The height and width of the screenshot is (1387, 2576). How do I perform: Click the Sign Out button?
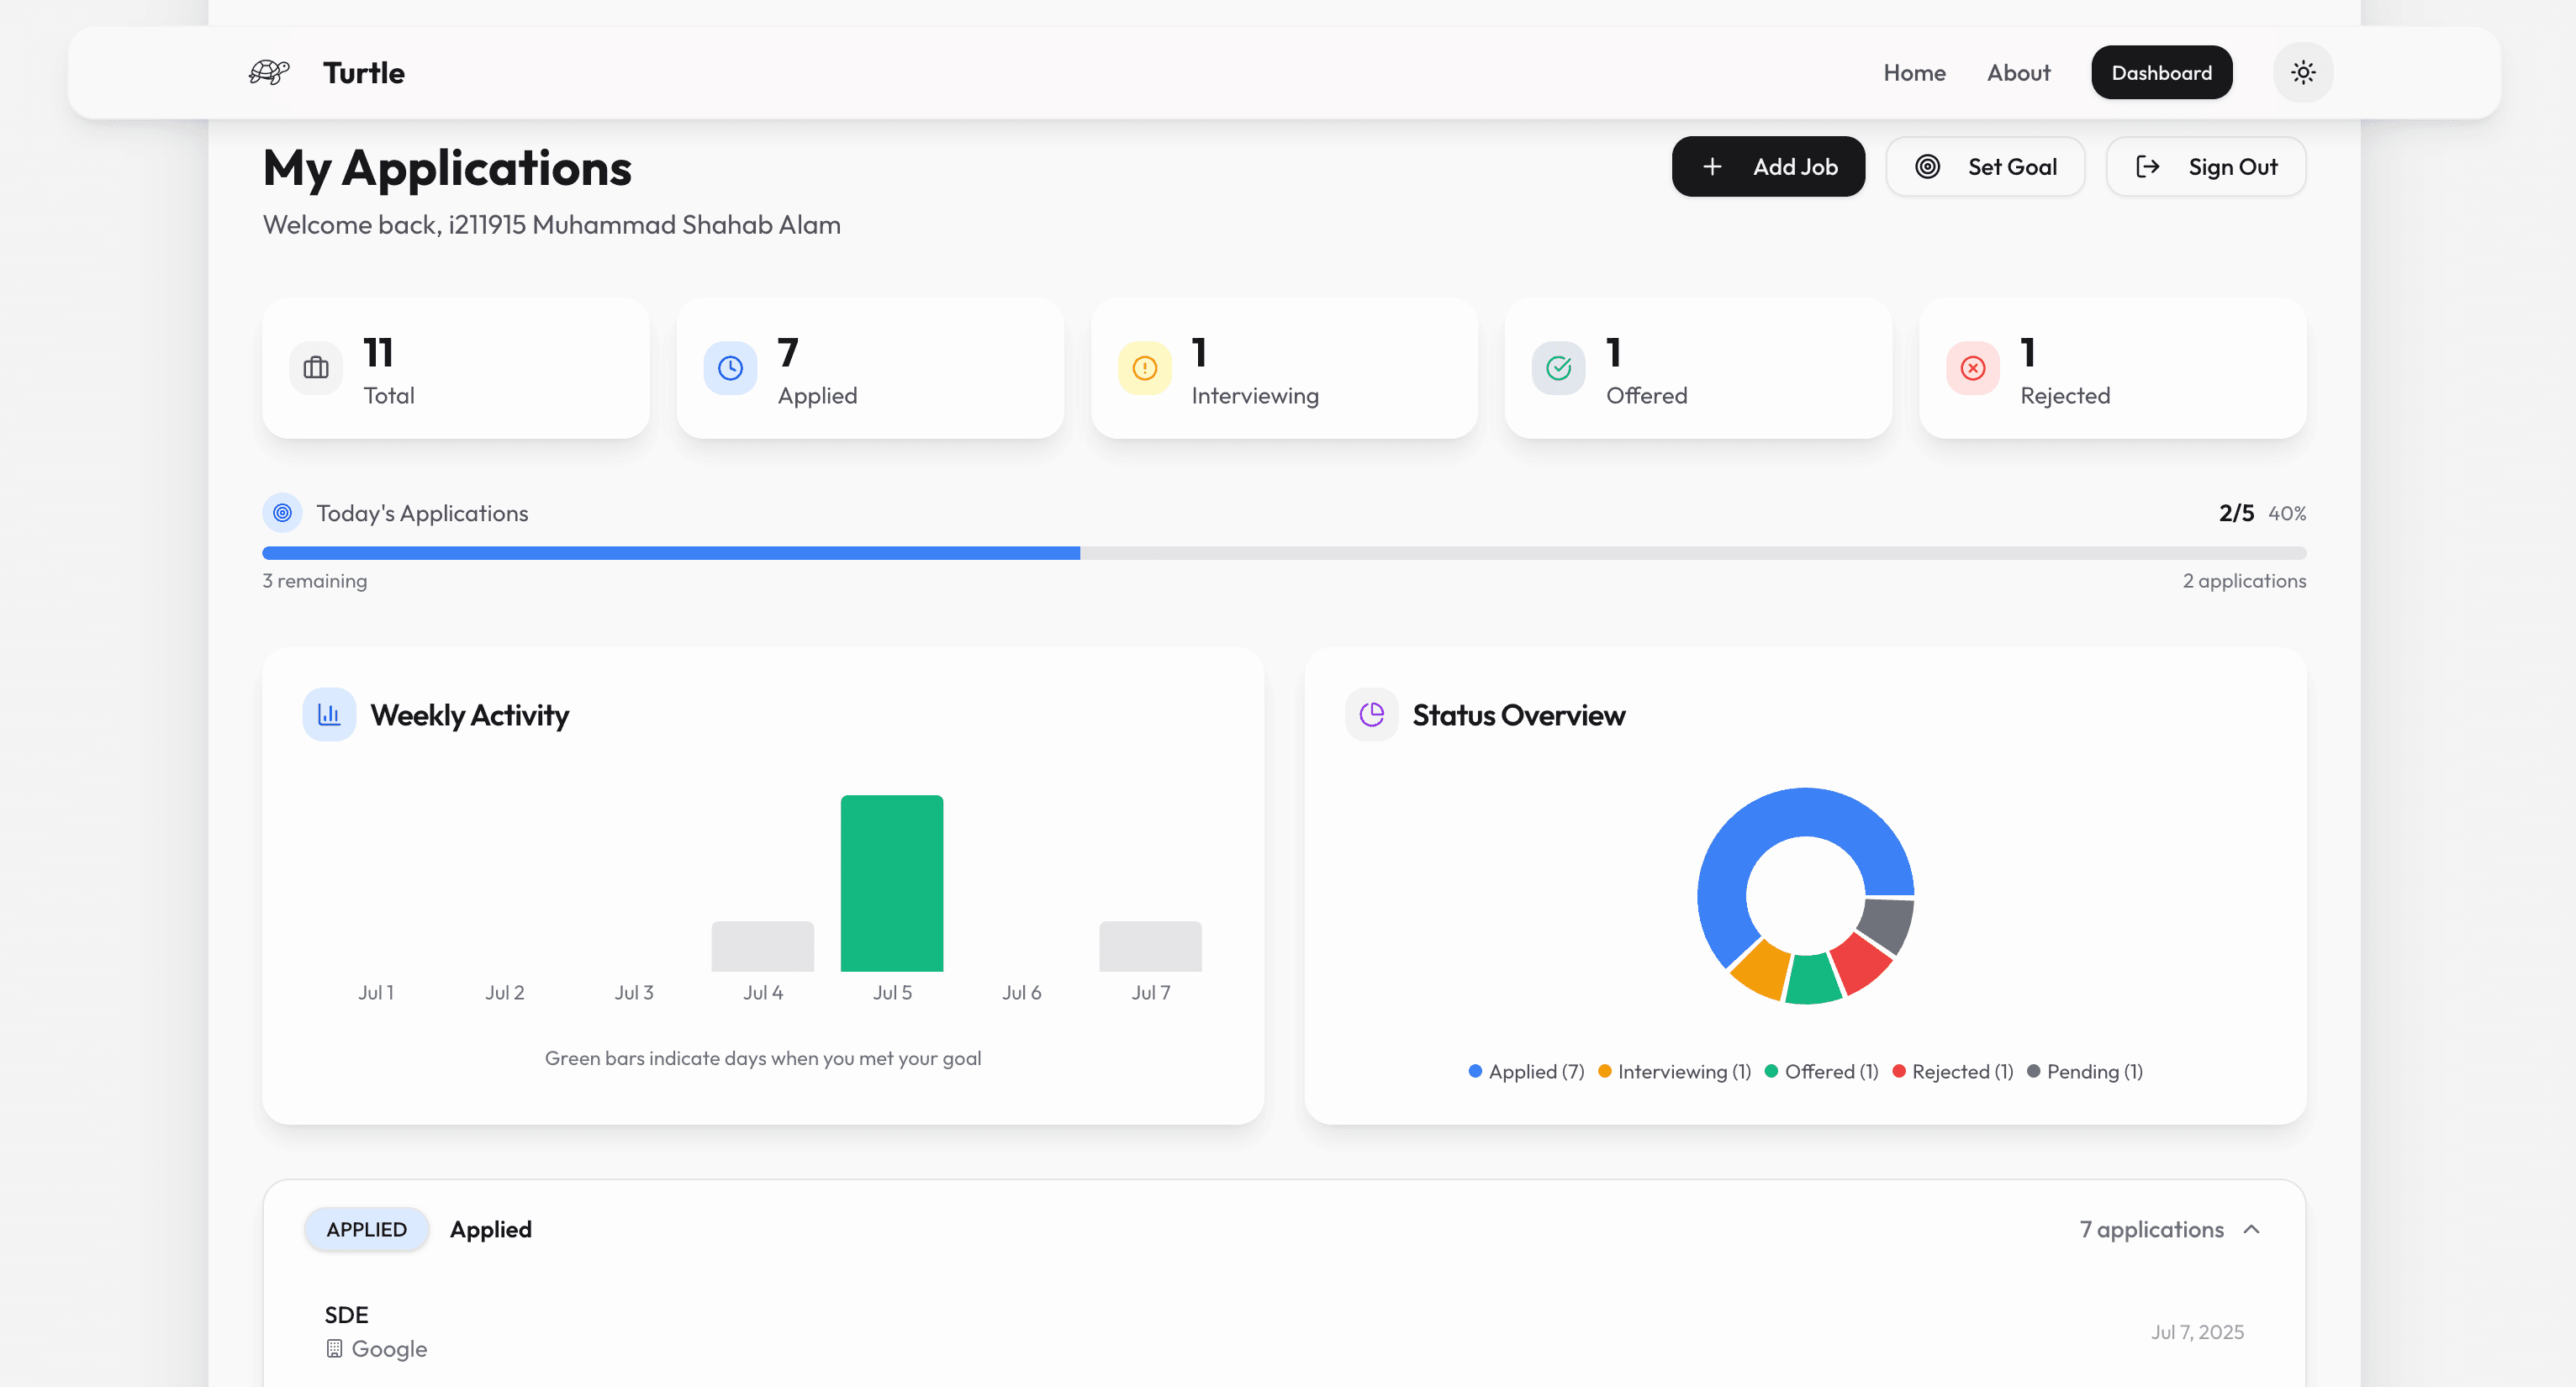pos(2205,166)
